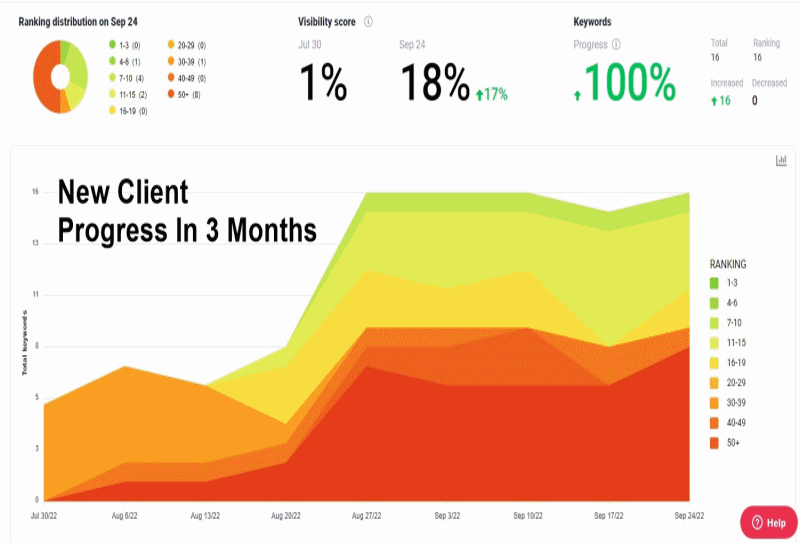Click the 16-19 color swatch in chart legend
Viewport: 800px width, 543px height.
pyautogui.click(x=713, y=362)
